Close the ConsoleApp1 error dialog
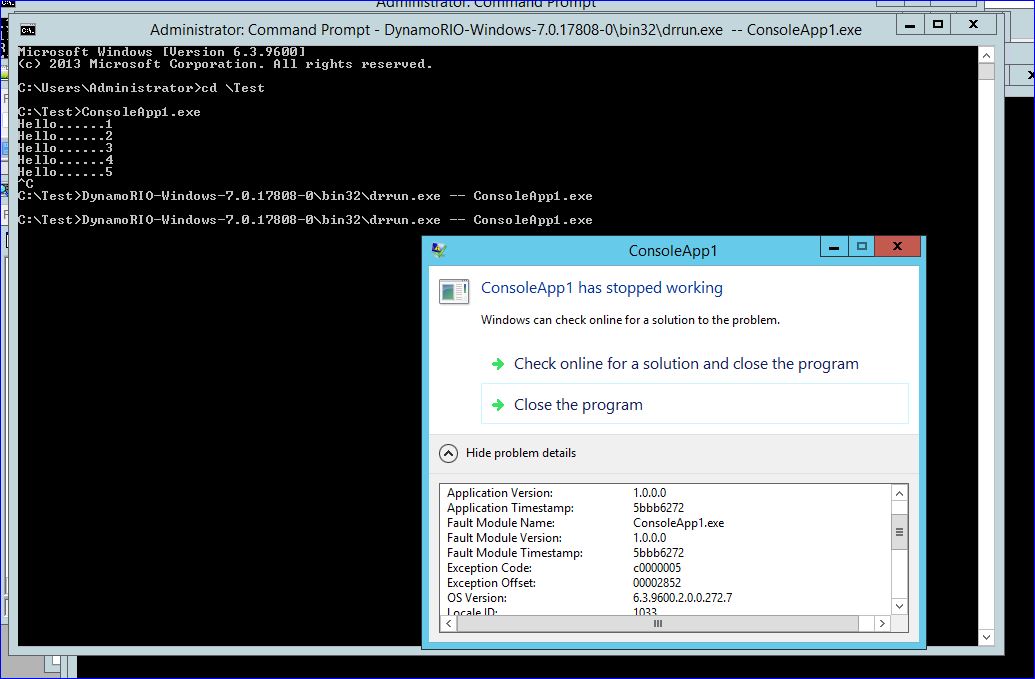Screen dimensions: 1035x679 tap(897, 247)
